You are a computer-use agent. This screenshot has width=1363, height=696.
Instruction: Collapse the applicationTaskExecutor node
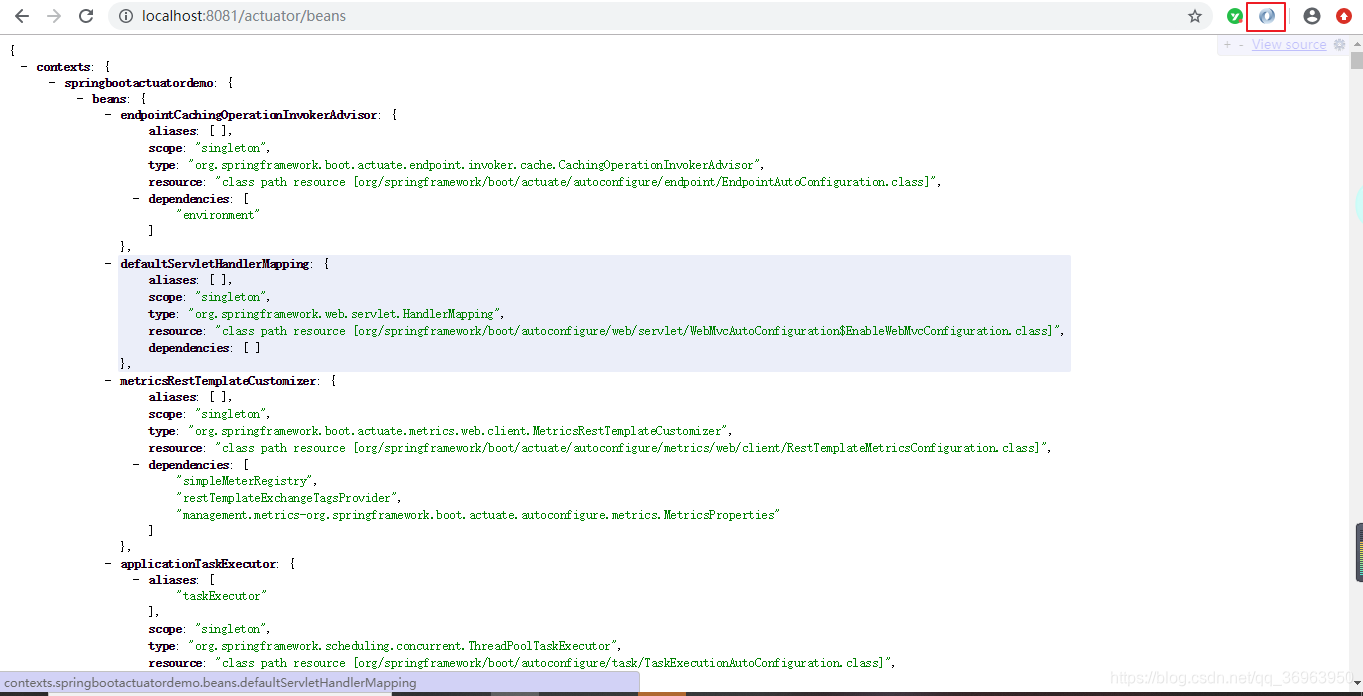click(x=109, y=563)
